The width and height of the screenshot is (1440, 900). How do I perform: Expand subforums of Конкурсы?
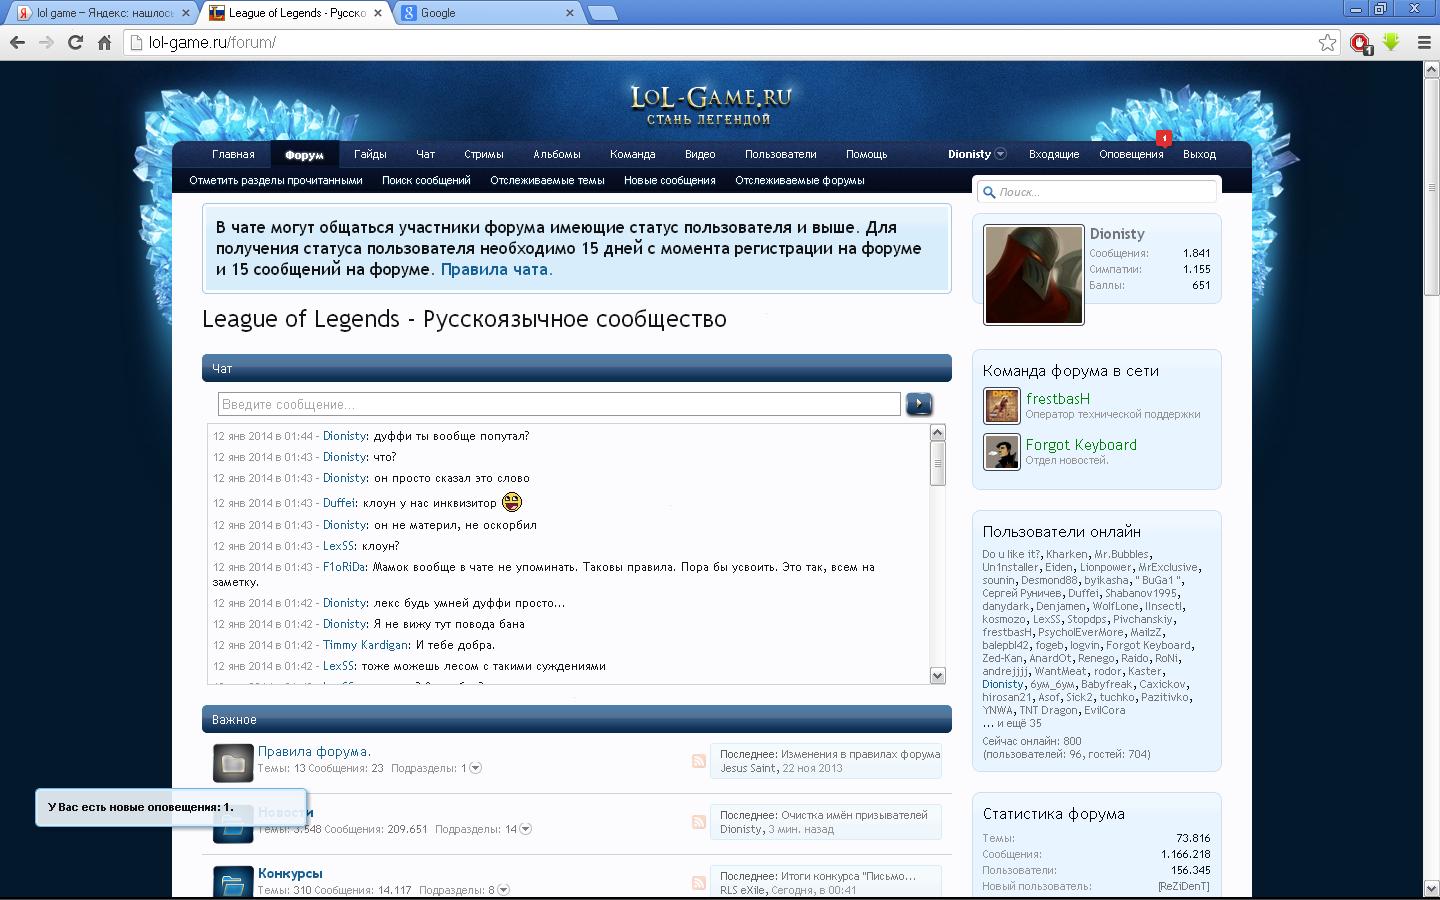(x=504, y=890)
